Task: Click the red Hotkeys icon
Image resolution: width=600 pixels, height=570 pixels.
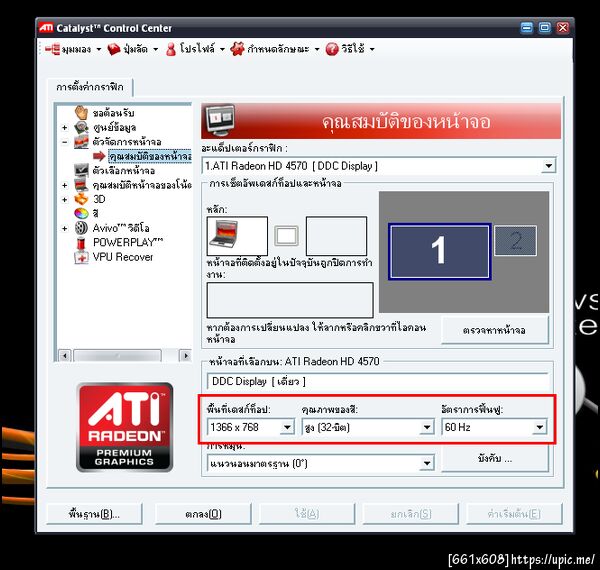Action: point(114,49)
